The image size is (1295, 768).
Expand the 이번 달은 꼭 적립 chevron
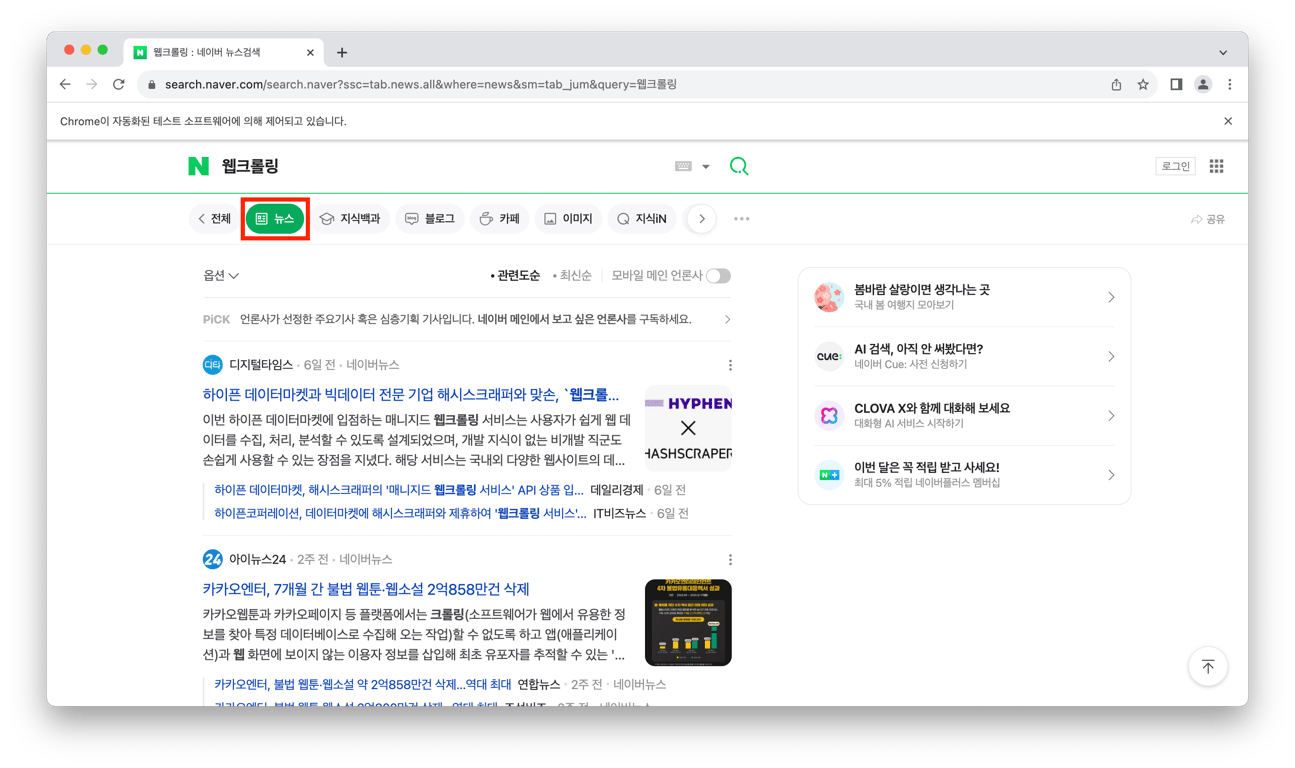(1111, 475)
